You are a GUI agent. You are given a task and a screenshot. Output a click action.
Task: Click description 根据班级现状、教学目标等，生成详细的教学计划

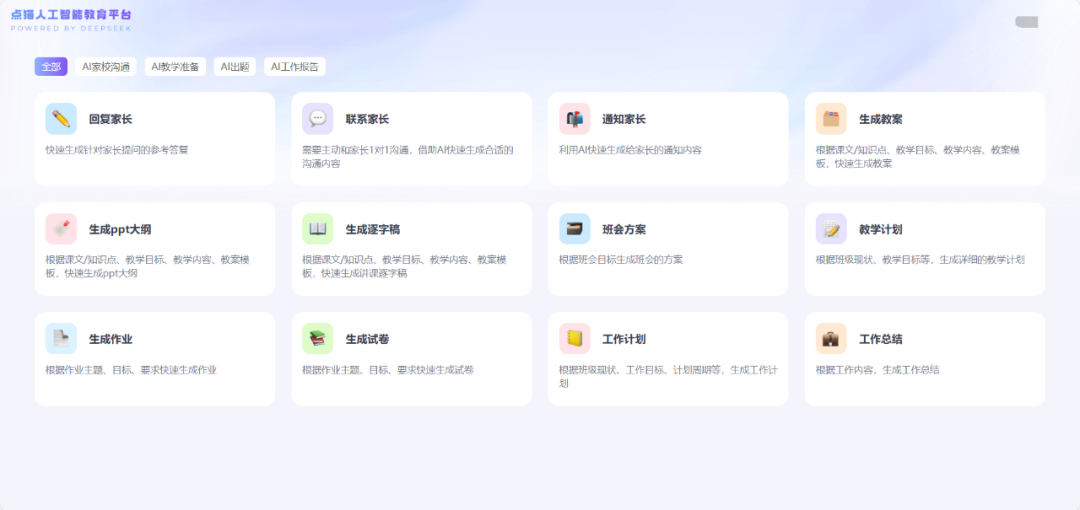coord(920,260)
